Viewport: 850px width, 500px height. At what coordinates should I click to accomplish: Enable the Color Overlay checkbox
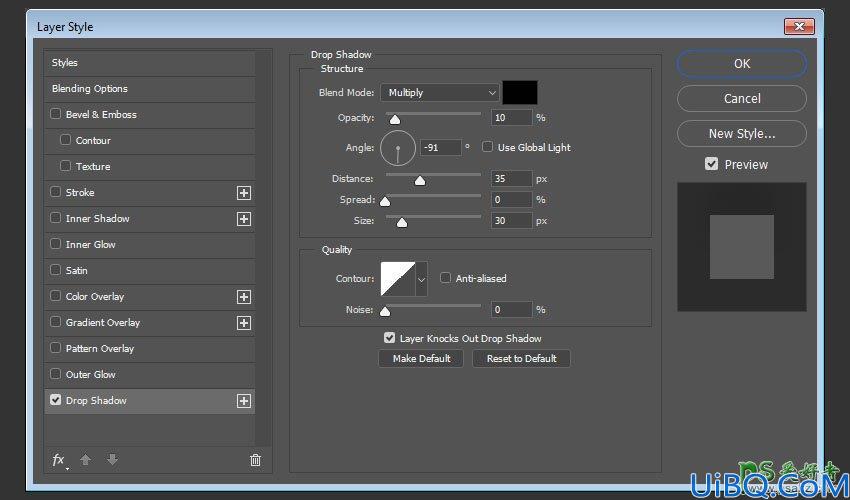tap(55, 296)
